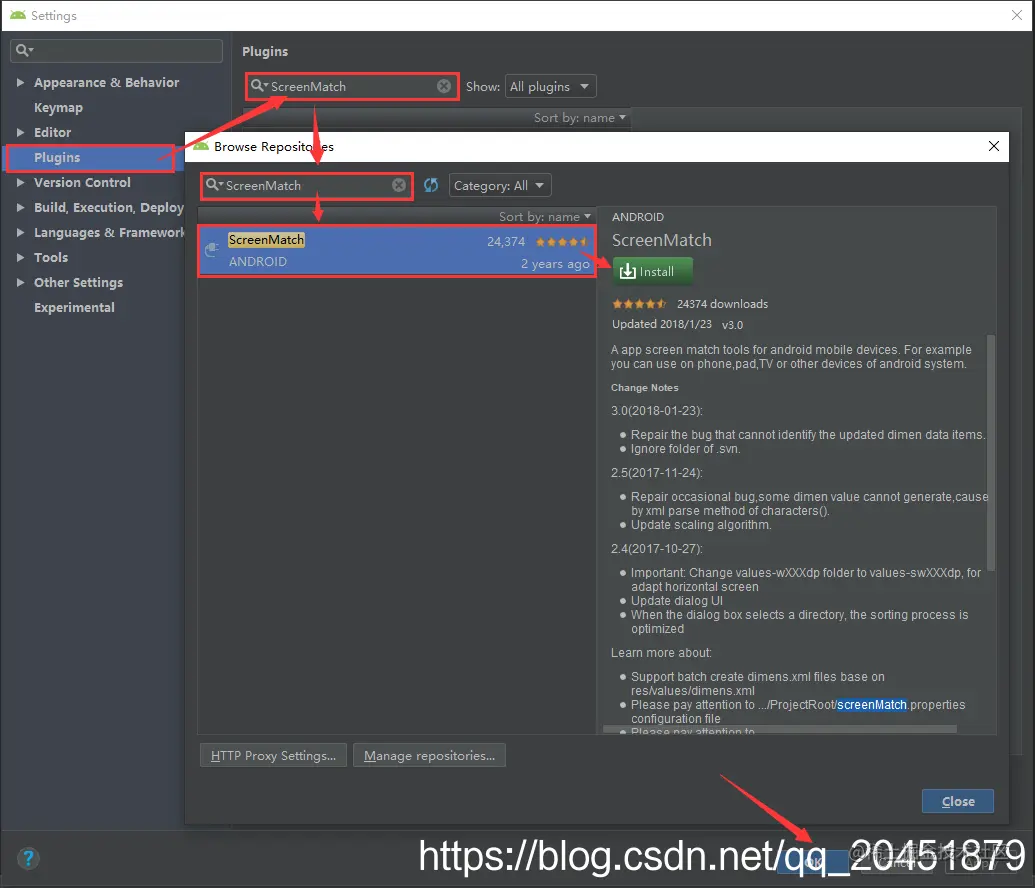The image size is (1035, 888).
Task: Click the 2.4(2017-10-27) version heading
Action: click(656, 549)
